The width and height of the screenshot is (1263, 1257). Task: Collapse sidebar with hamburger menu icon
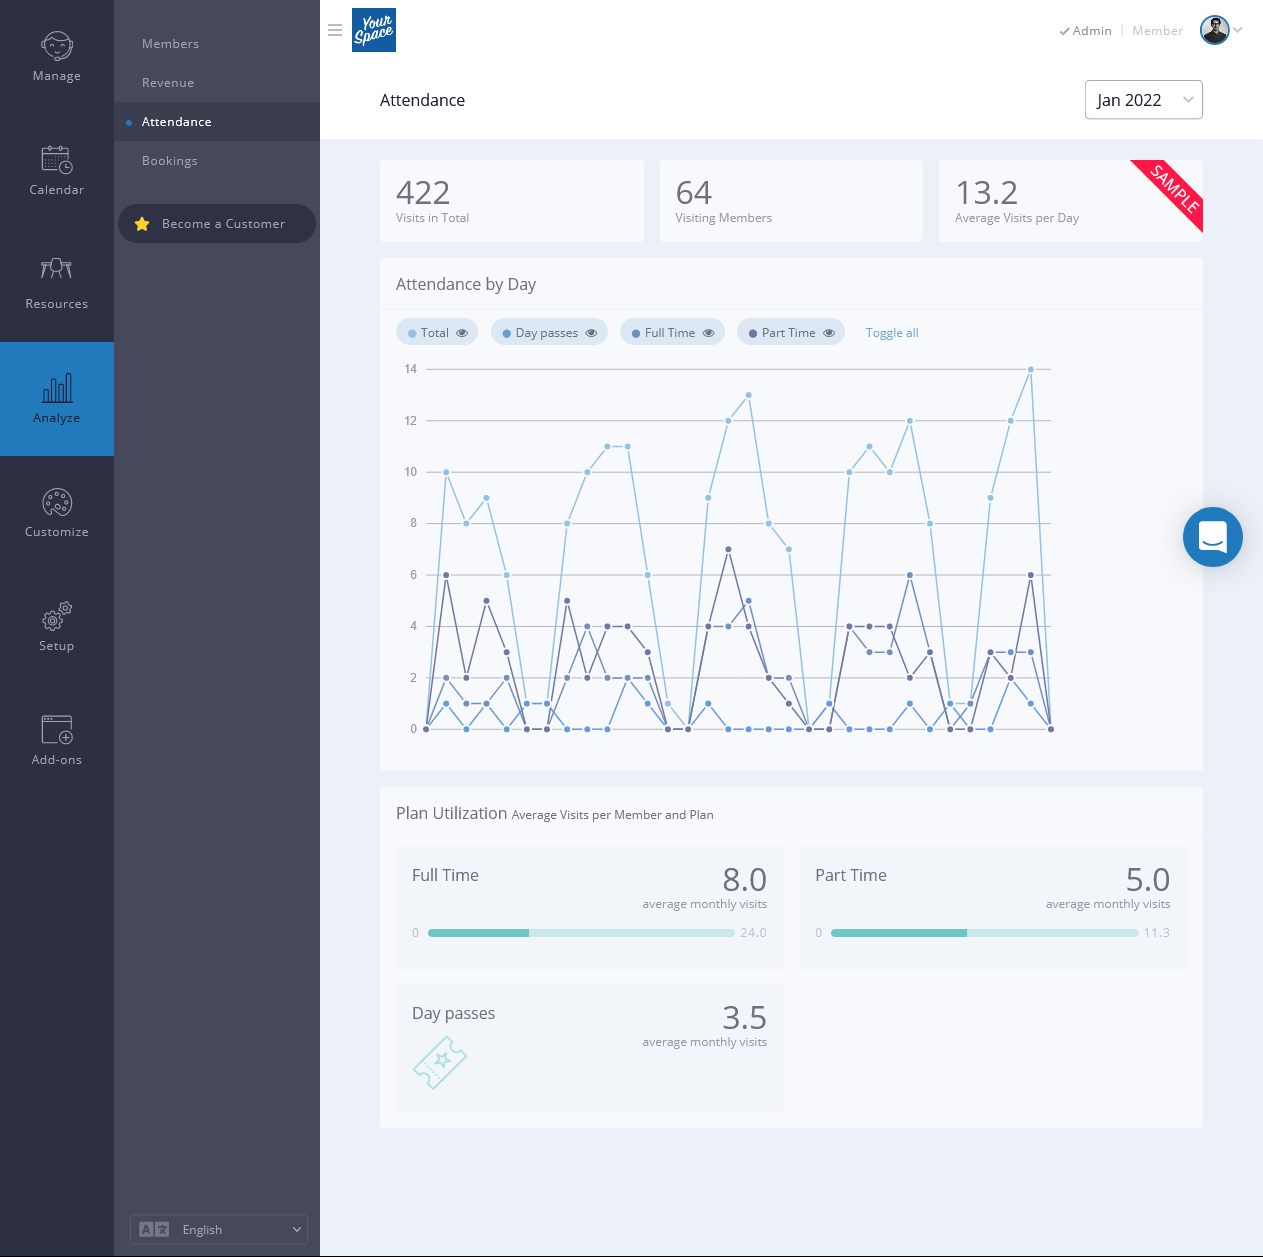pos(335,30)
